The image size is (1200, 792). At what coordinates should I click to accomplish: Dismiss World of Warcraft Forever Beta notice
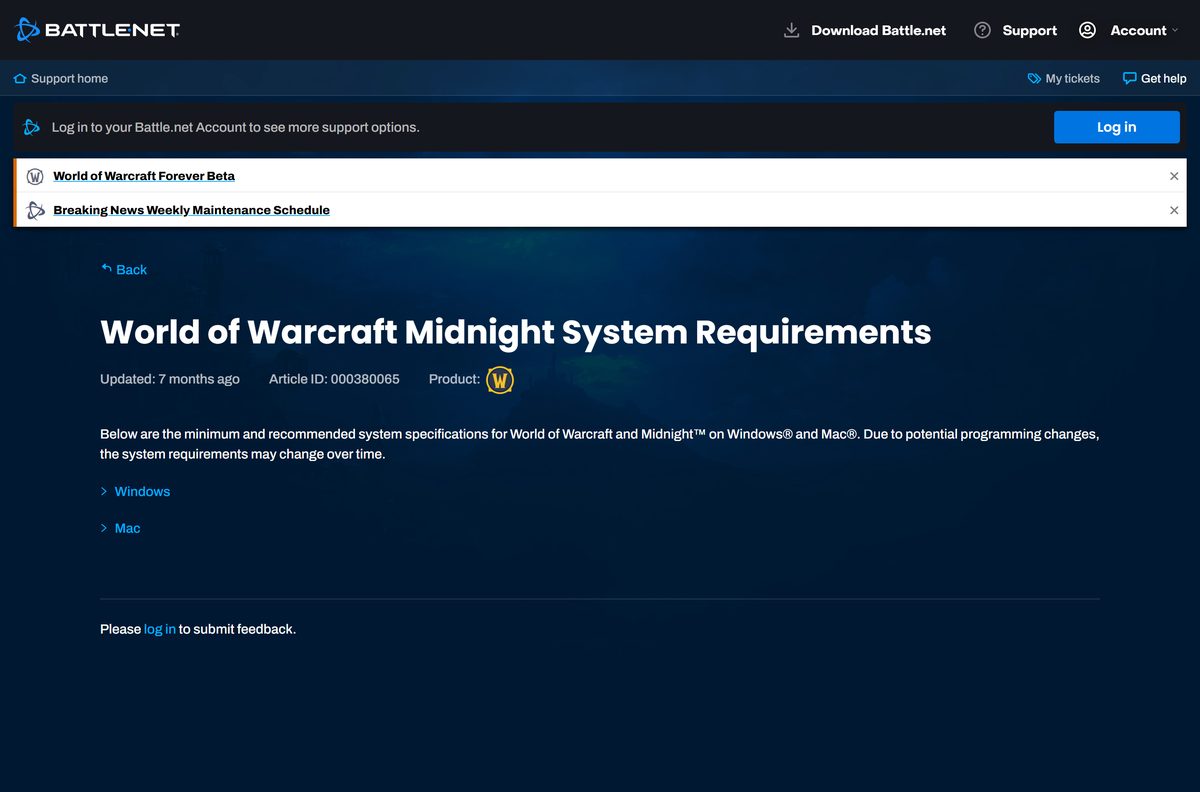point(1174,176)
